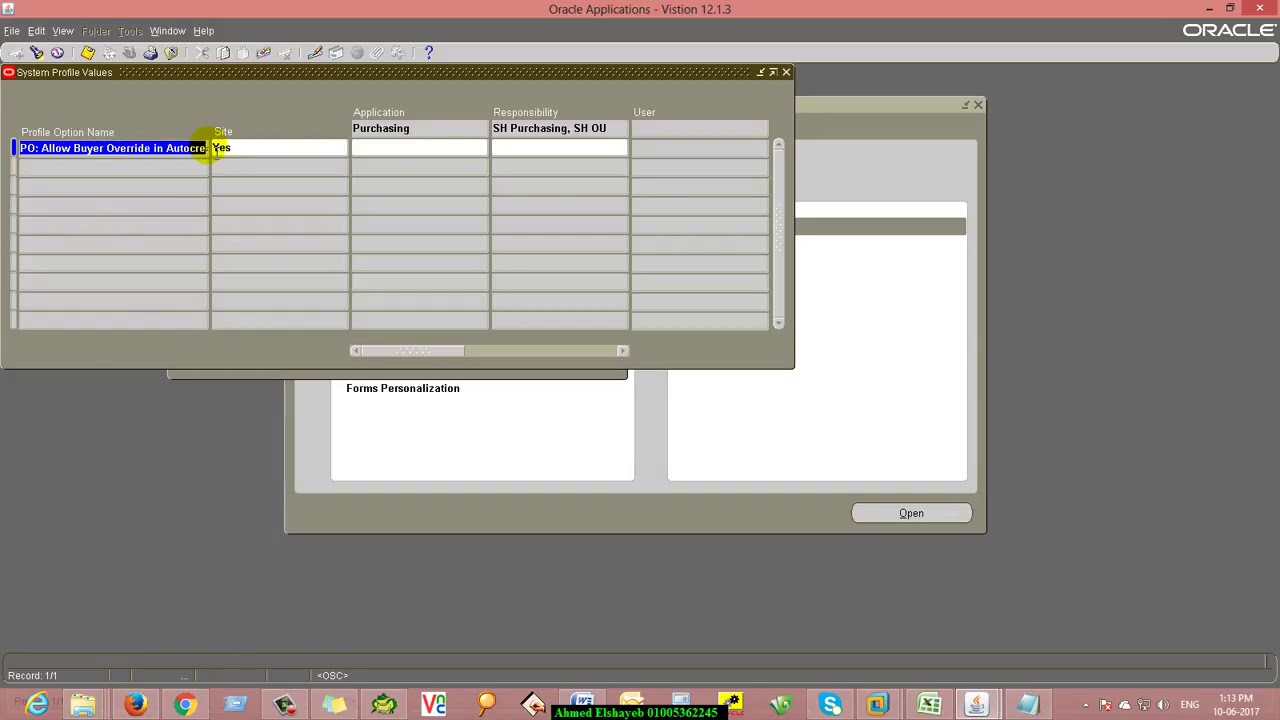The height and width of the screenshot is (720, 1280).
Task: Click the Delete Record toolbar icon
Action: (285, 53)
